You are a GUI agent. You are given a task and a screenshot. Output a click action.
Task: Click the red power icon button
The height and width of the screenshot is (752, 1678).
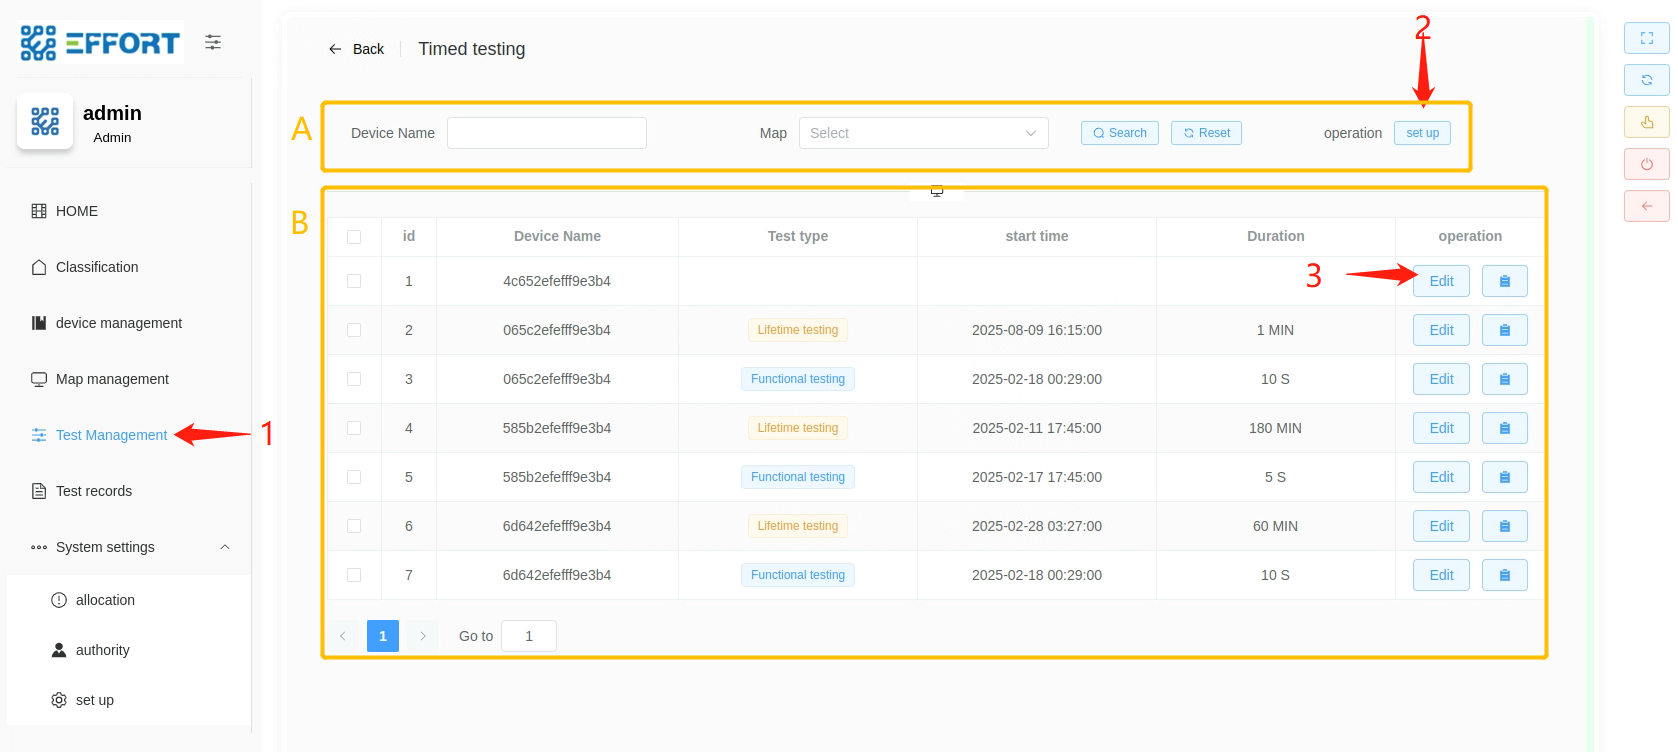pos(1646,164)
